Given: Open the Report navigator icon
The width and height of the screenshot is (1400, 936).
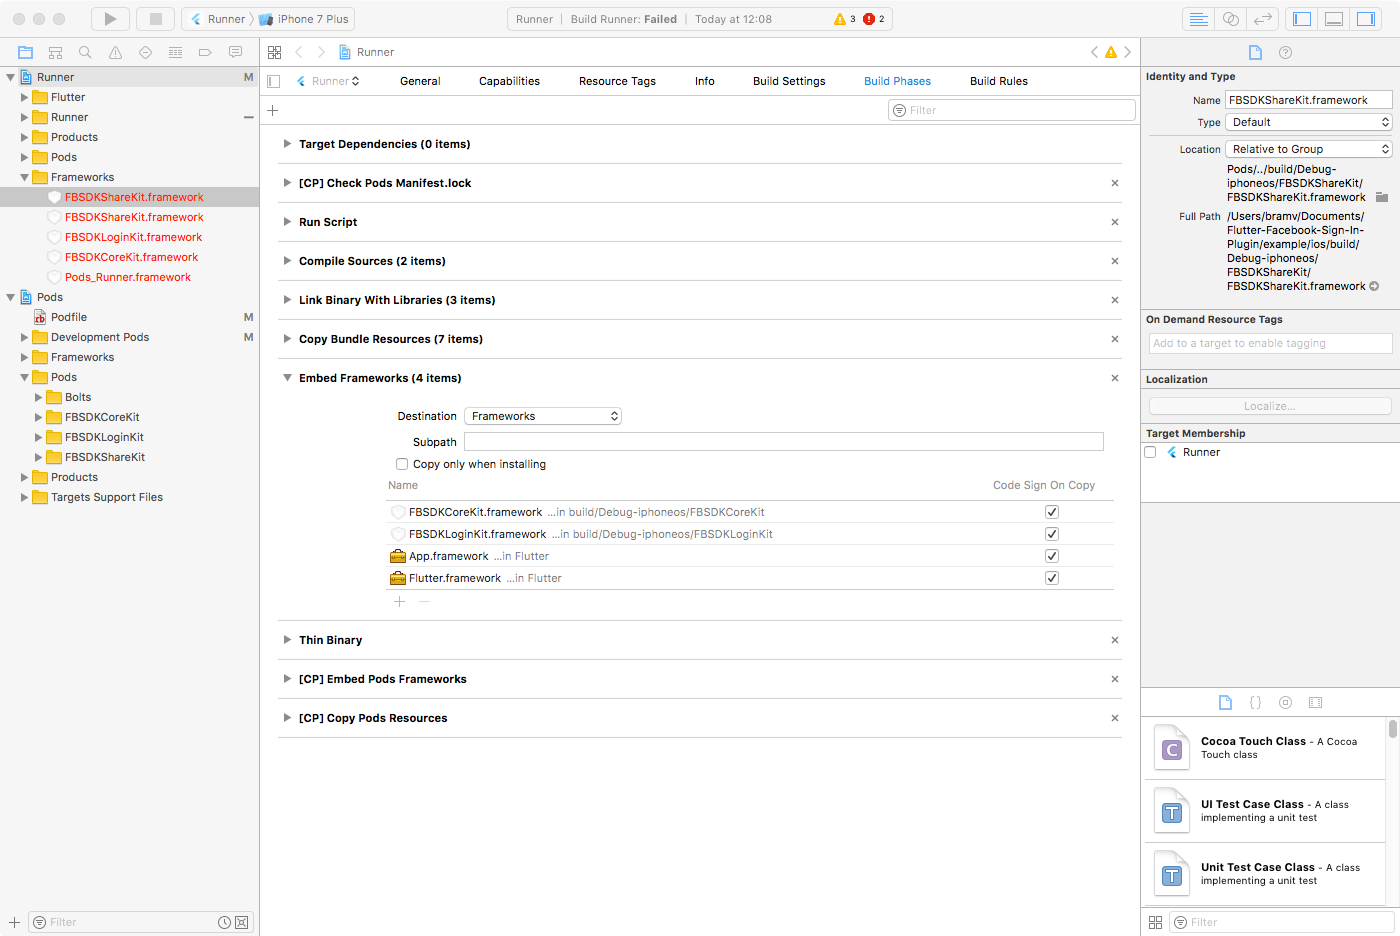Looking at the screenshot, I should pos(235,52).
